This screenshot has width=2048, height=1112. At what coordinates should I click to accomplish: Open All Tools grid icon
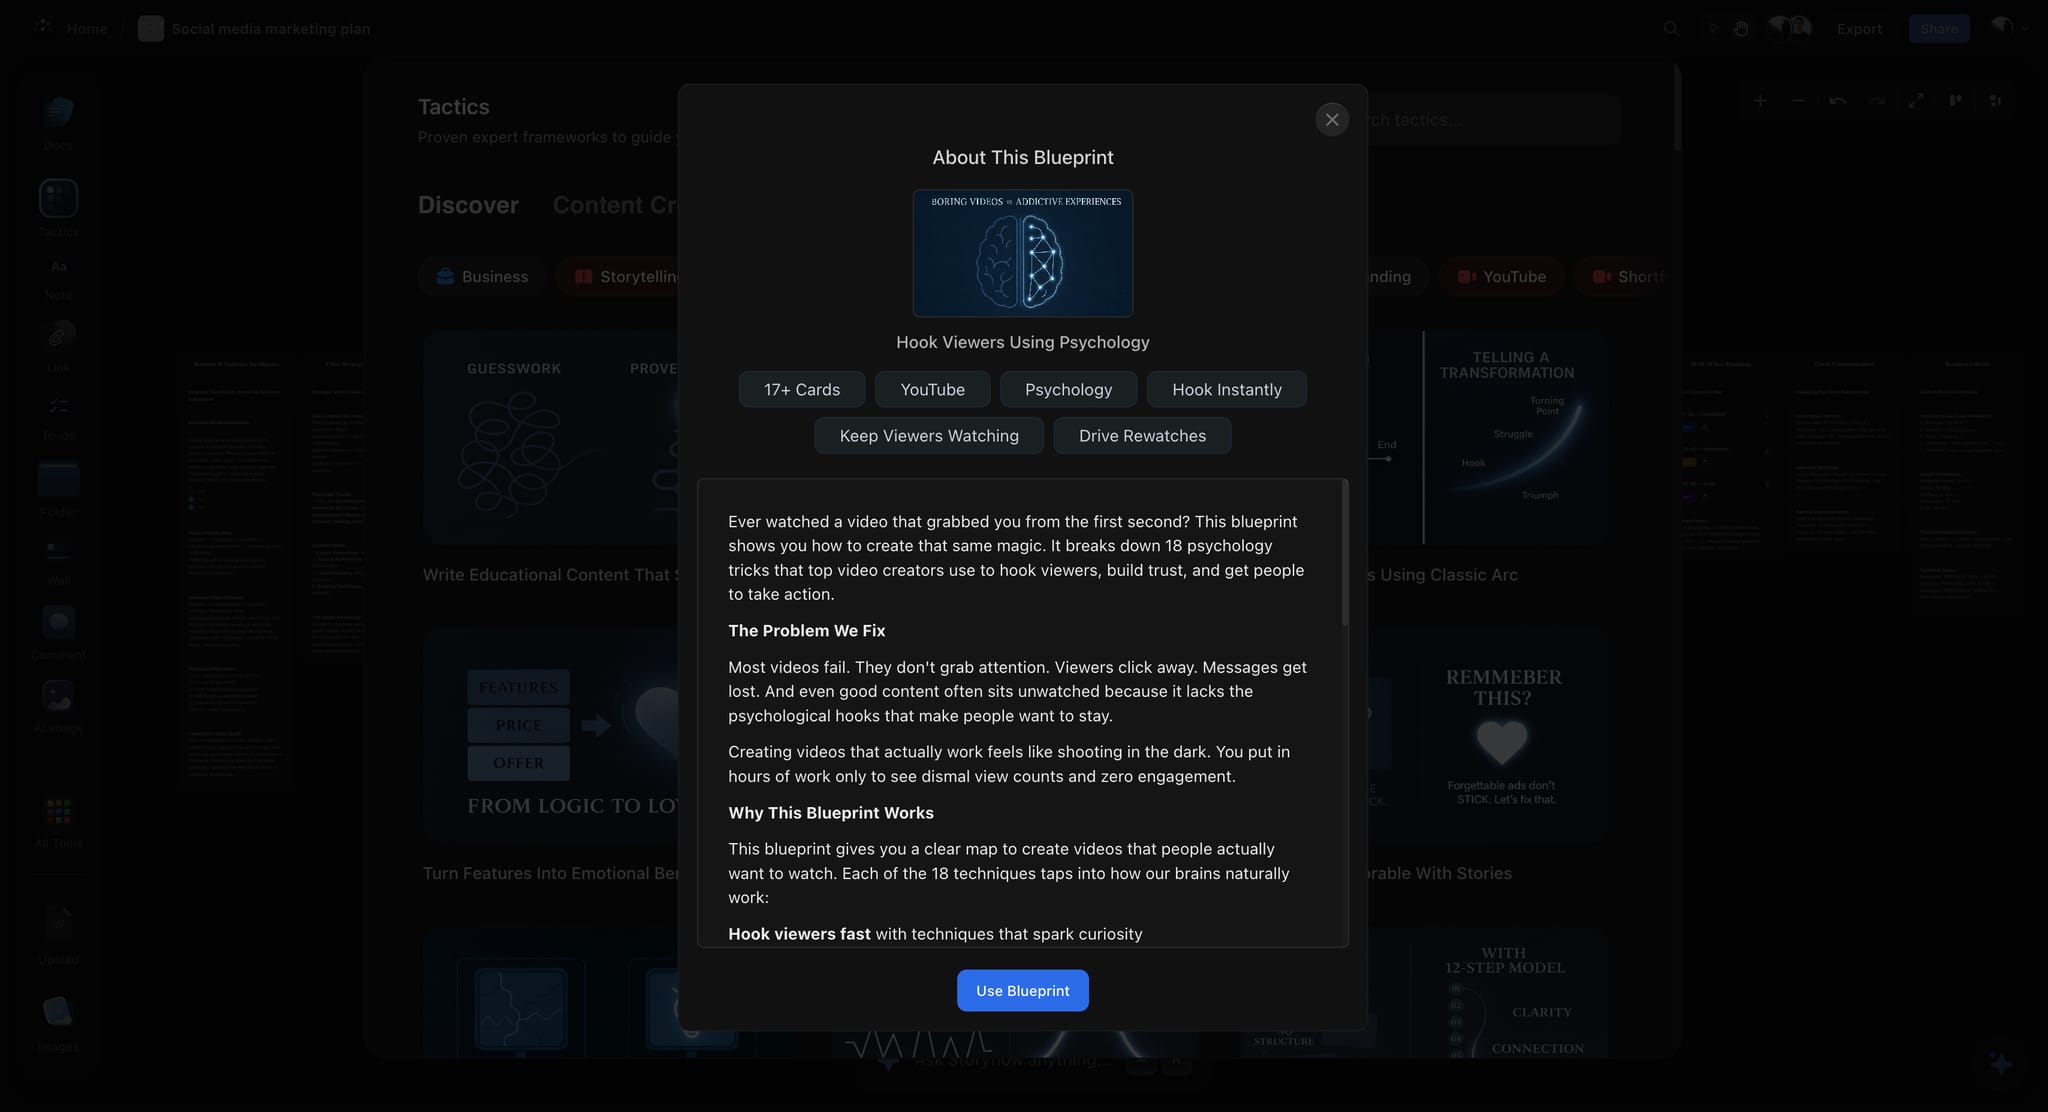59,811
